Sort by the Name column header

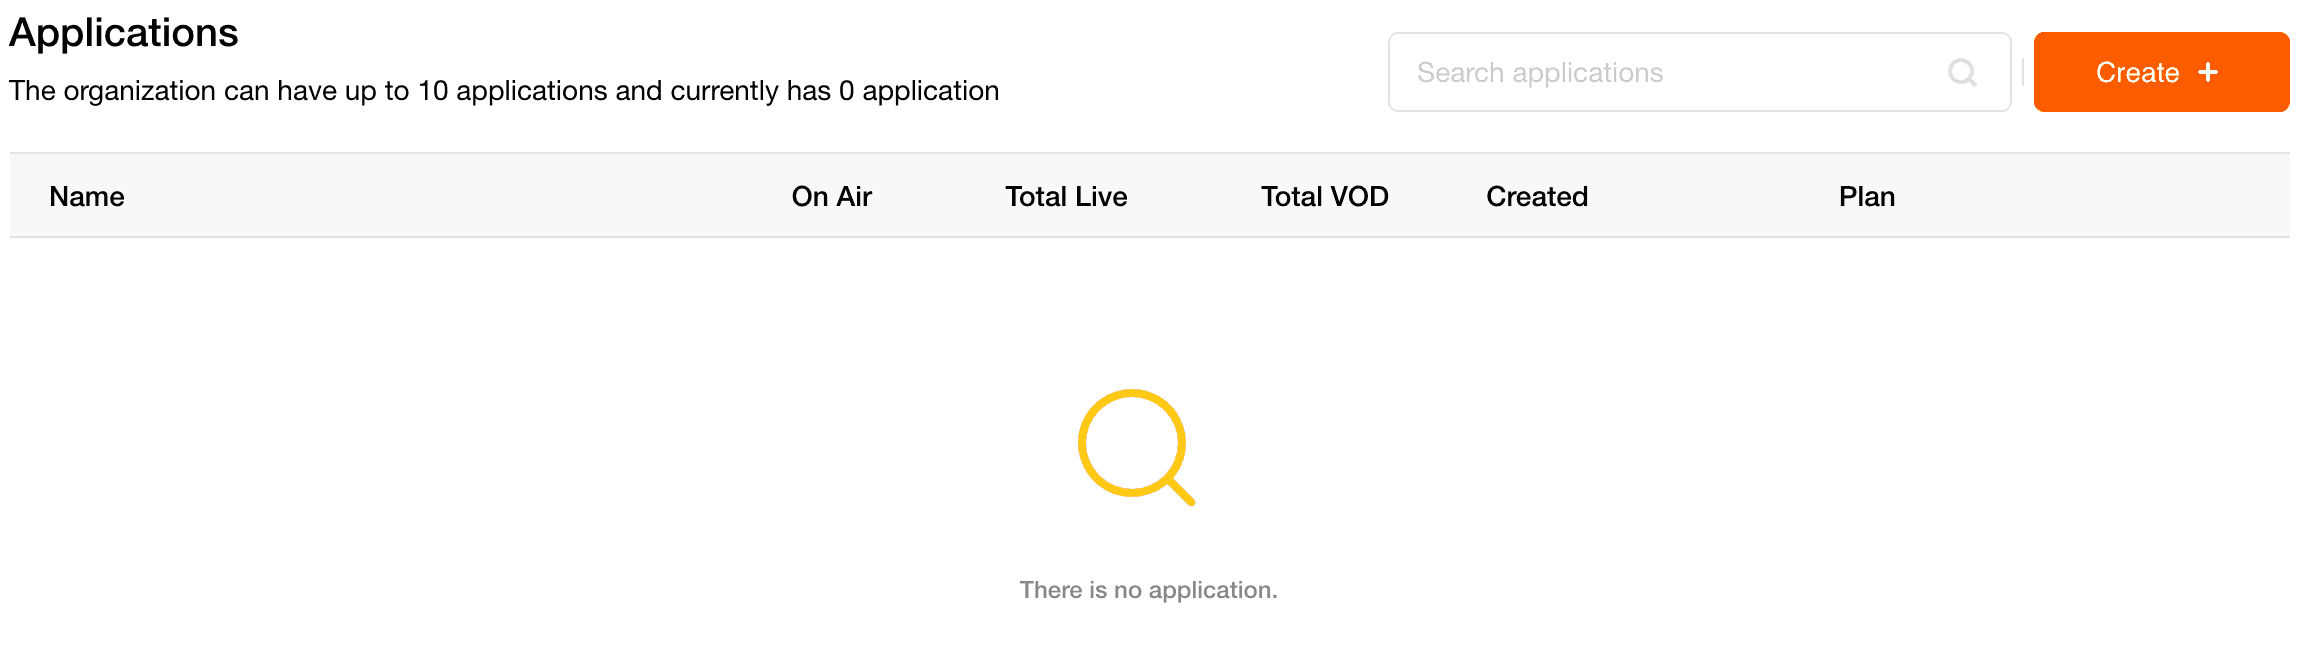point(87,196)
